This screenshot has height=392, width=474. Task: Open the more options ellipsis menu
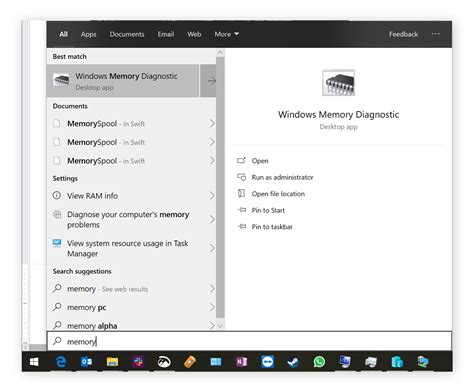435,34
